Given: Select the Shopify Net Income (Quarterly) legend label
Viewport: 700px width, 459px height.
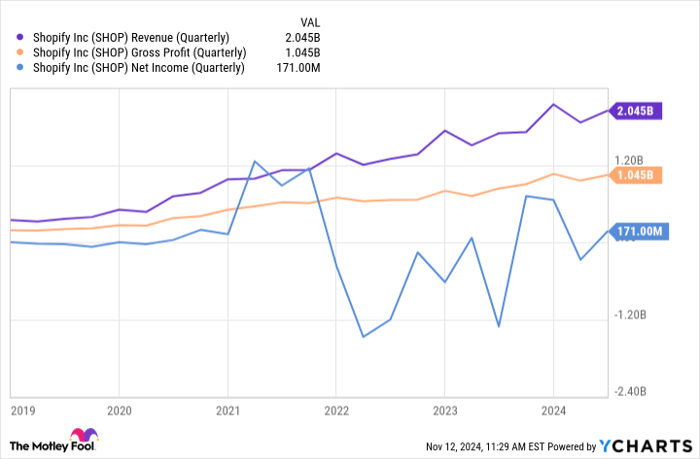Looking at the screenshot, I should click(x=137, y=68).
